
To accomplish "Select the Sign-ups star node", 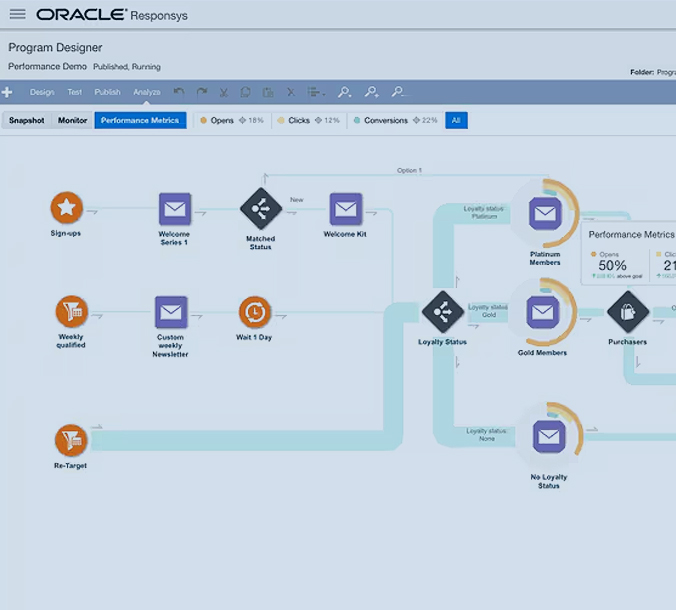I will coord(66,208).
